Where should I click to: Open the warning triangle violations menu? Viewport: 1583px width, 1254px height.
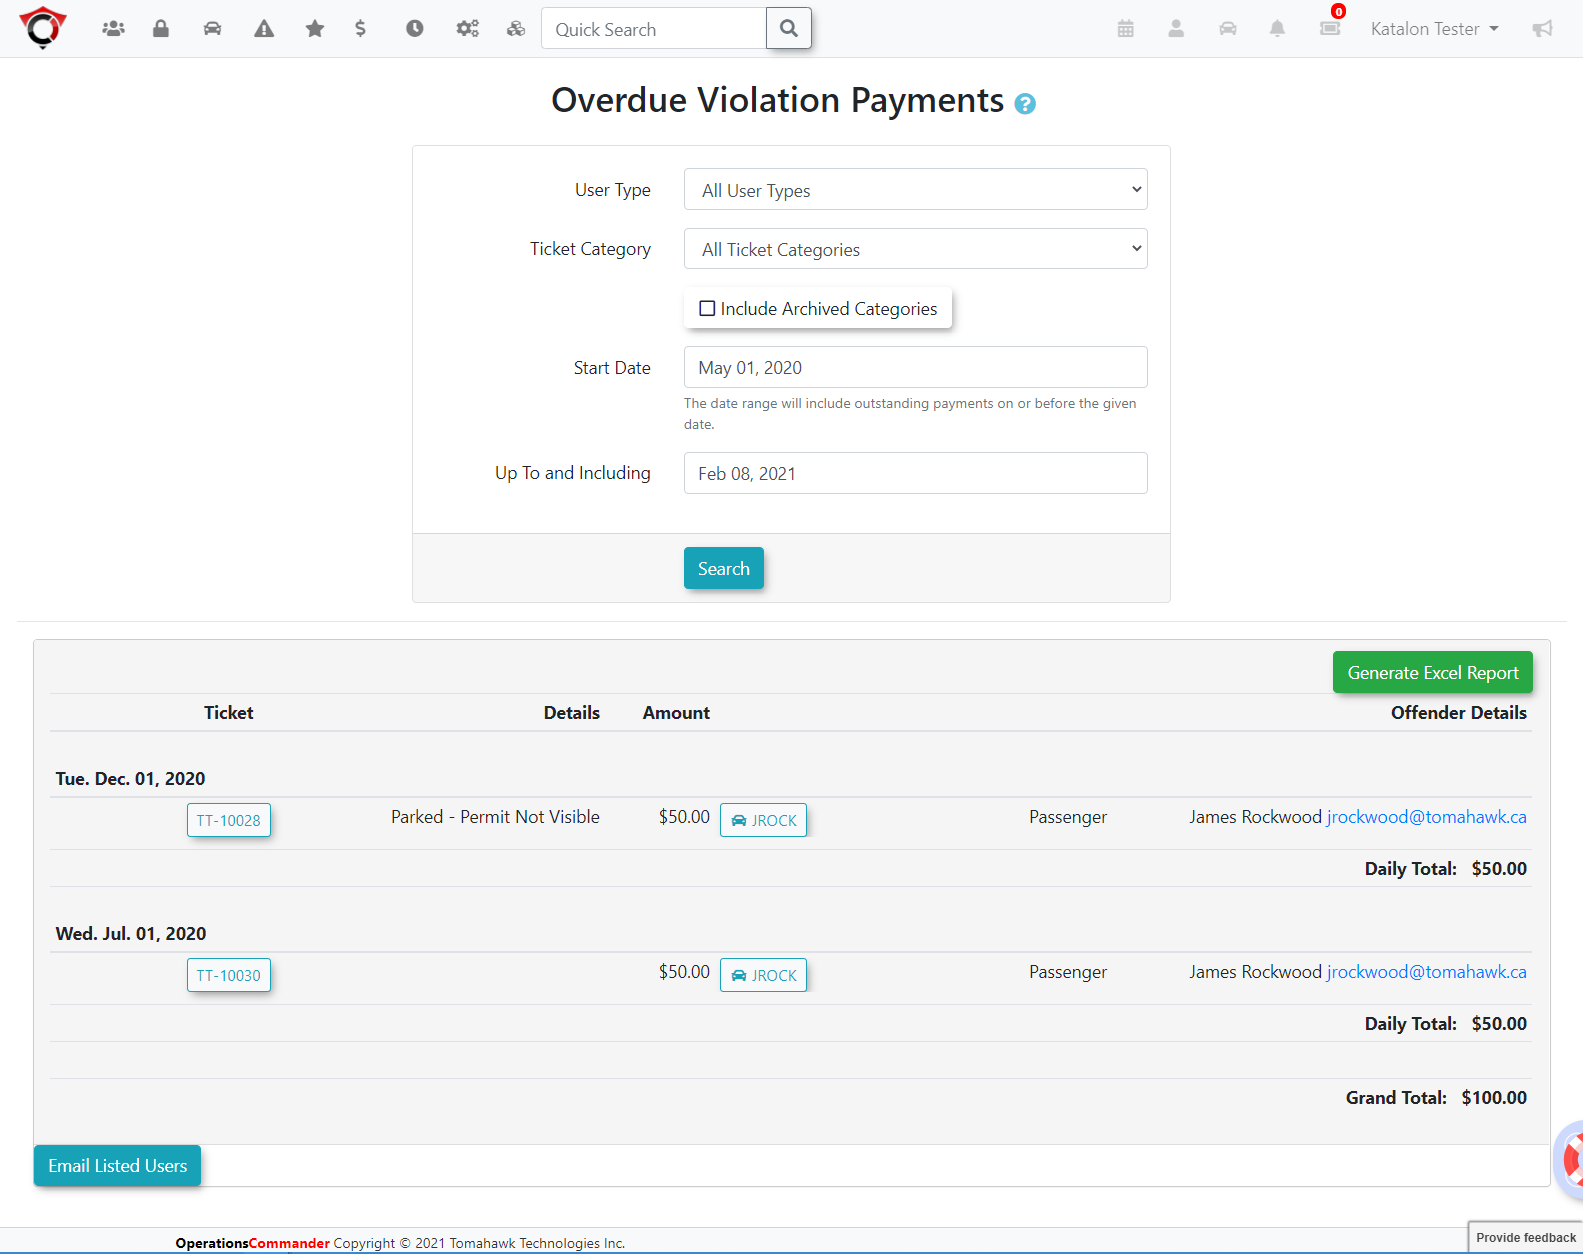pos(264,29)
